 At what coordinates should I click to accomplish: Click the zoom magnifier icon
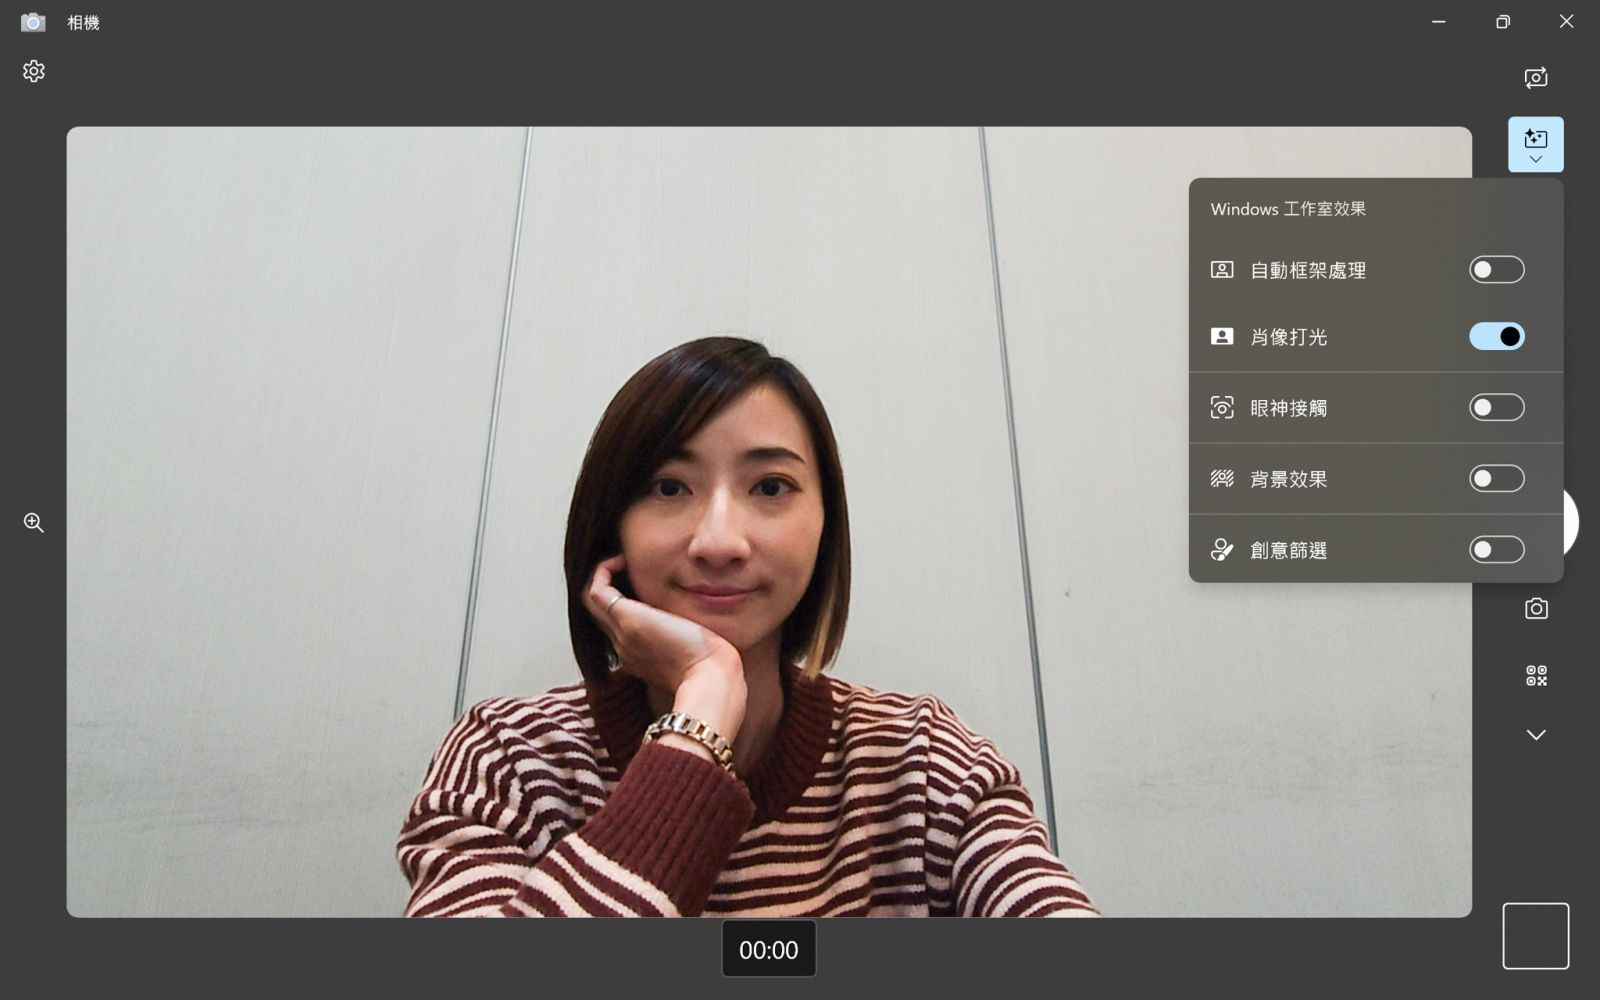point(34,522)
